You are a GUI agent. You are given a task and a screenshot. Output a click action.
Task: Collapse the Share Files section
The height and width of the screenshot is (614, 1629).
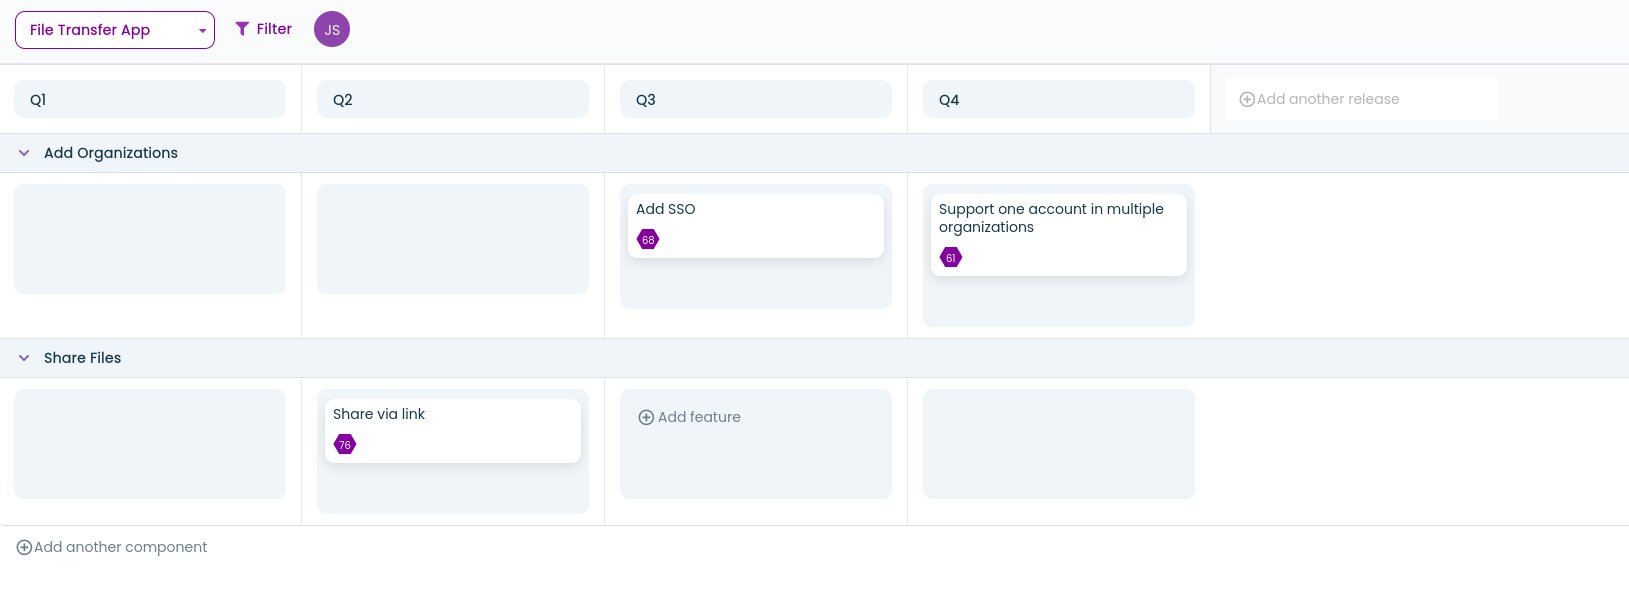pyautogui.click(x=24, y=358)
